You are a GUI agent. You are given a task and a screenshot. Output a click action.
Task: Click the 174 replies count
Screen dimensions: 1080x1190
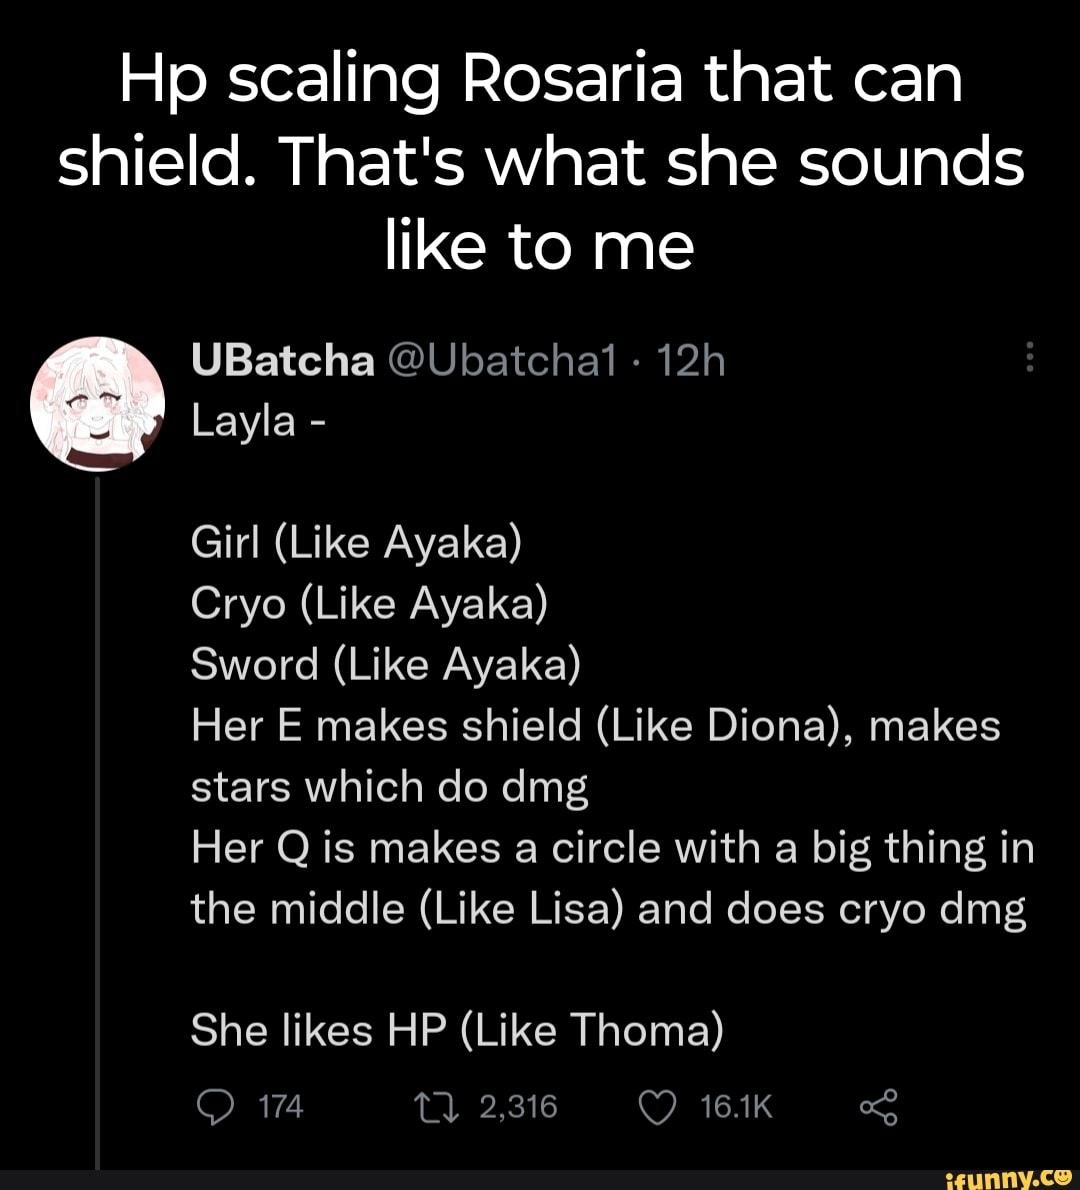click(280, 1107)
